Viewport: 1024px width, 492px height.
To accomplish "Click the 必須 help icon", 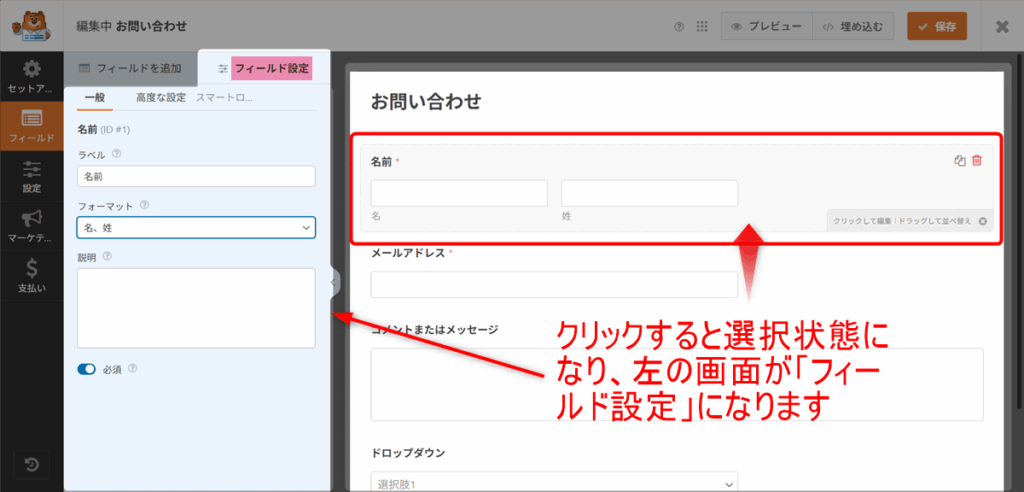I will click(133, 369).
